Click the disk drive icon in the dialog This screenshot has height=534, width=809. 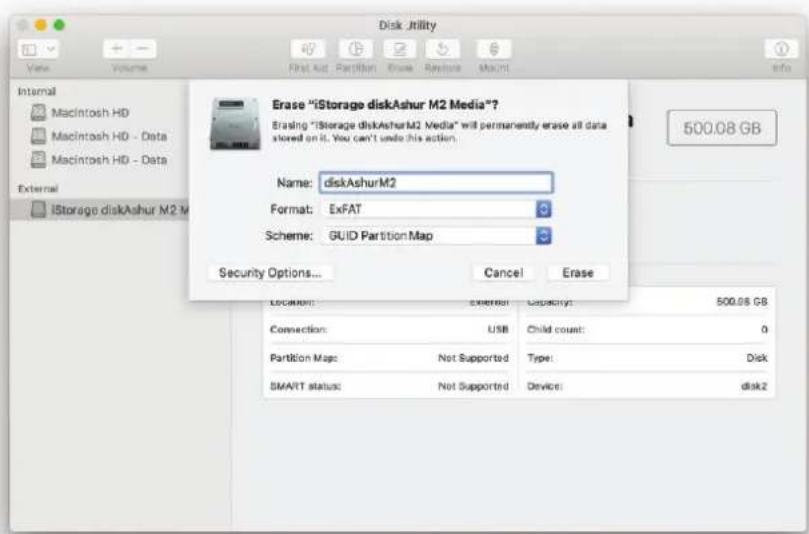(x=235, y=124)
